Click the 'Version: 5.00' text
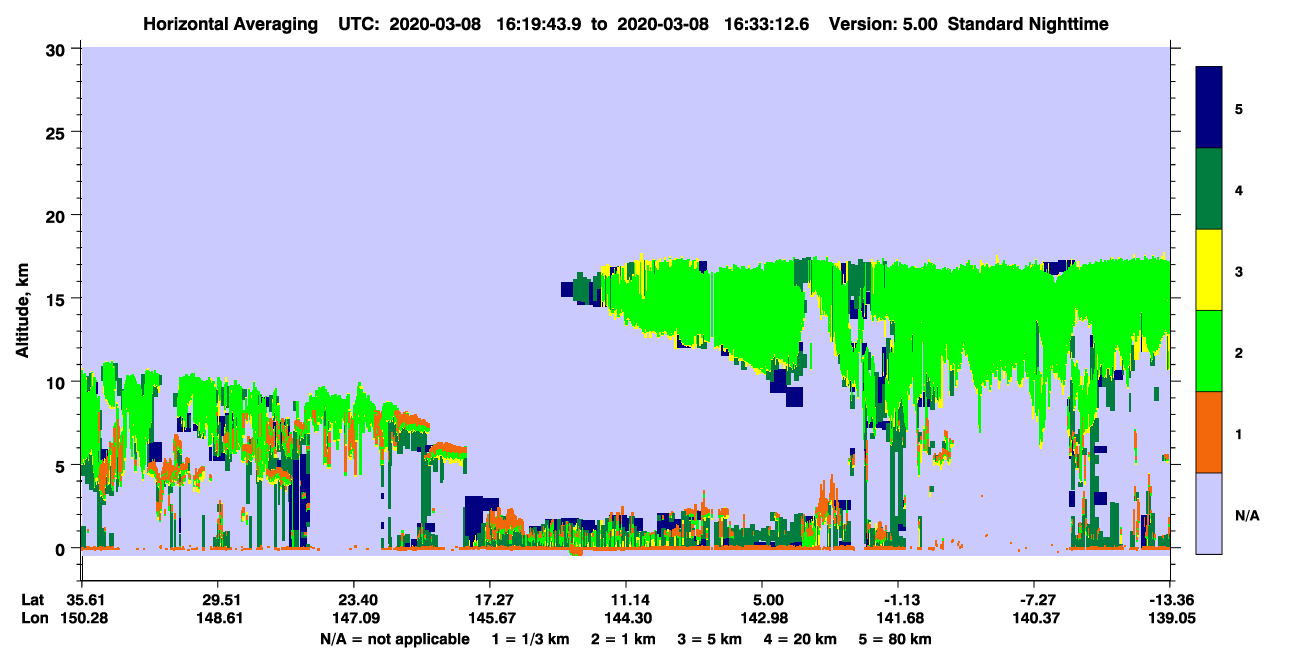 [883, 23]
